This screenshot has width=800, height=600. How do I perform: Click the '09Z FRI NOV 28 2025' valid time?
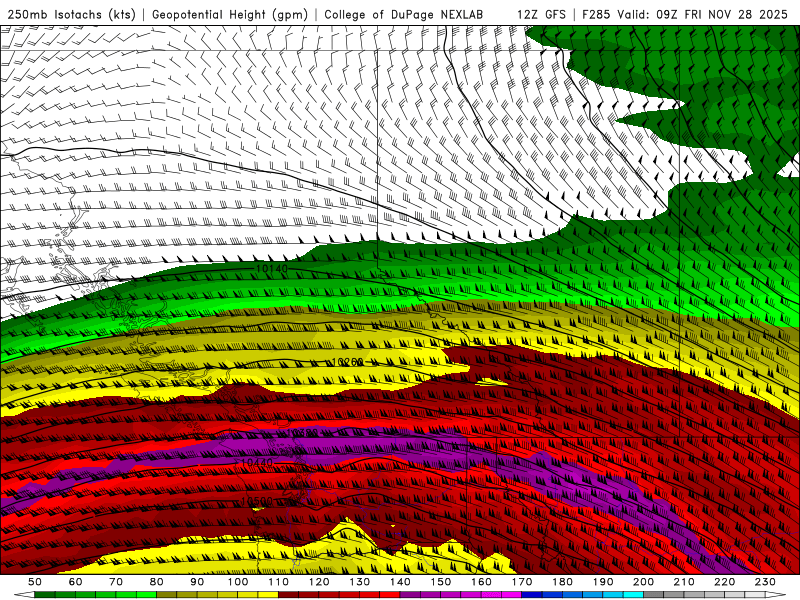(722, 14)
